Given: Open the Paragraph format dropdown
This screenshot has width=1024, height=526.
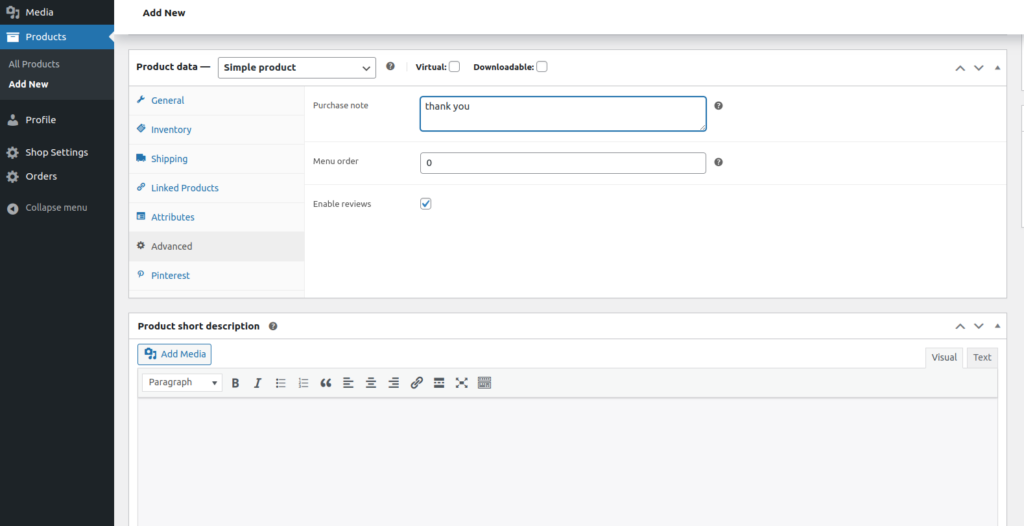Looking at the screenshot, I should (182, 383).
